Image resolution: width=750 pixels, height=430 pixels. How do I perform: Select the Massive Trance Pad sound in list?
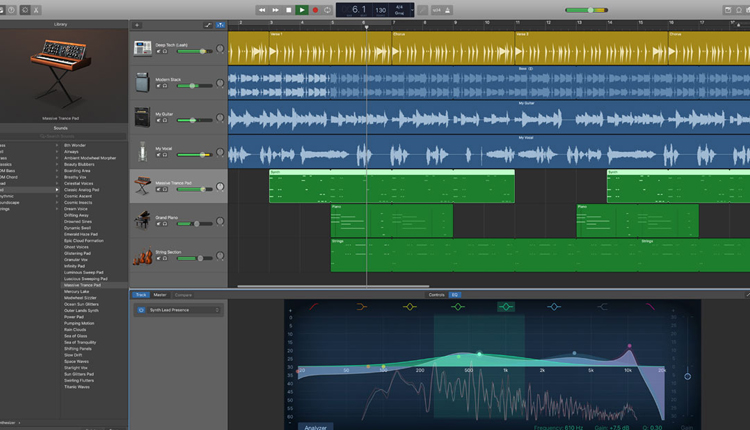82,285
